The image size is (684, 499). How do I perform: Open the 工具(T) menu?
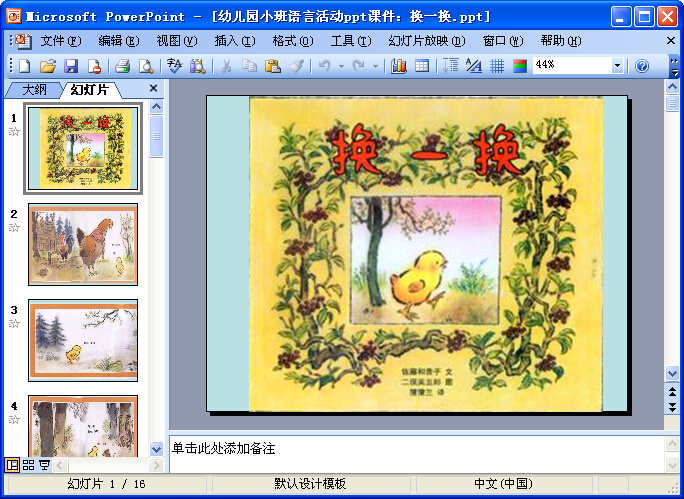[351, 41]
